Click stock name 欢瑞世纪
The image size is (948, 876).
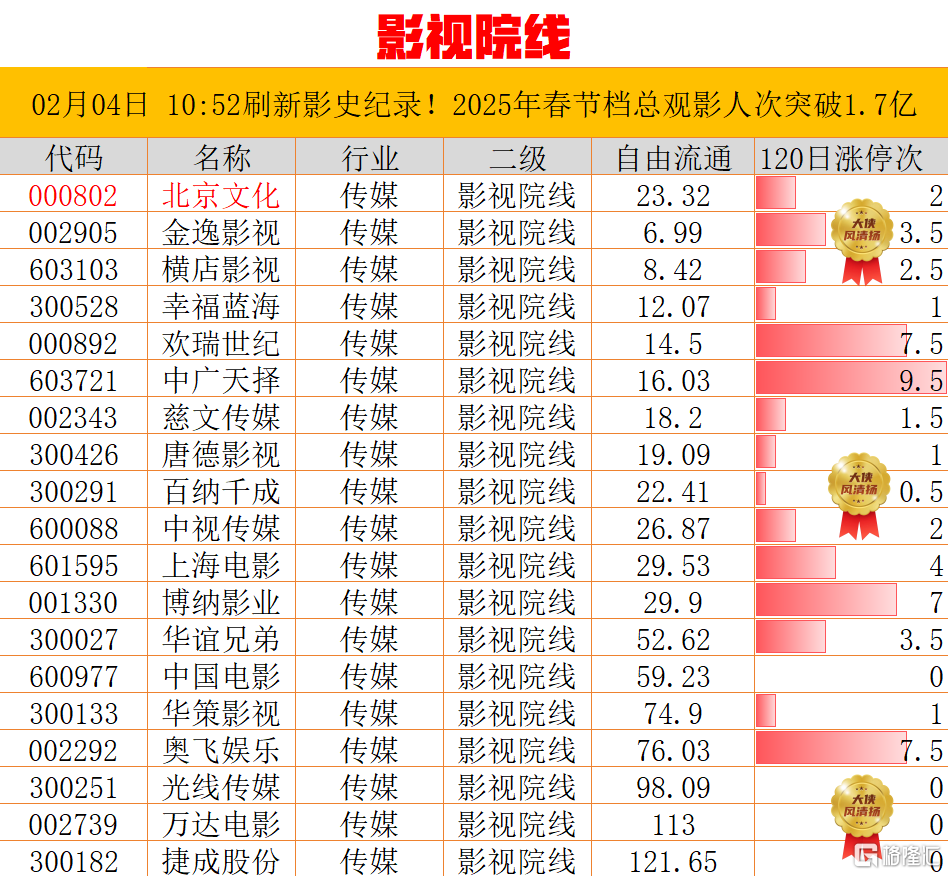coord(221,344)
